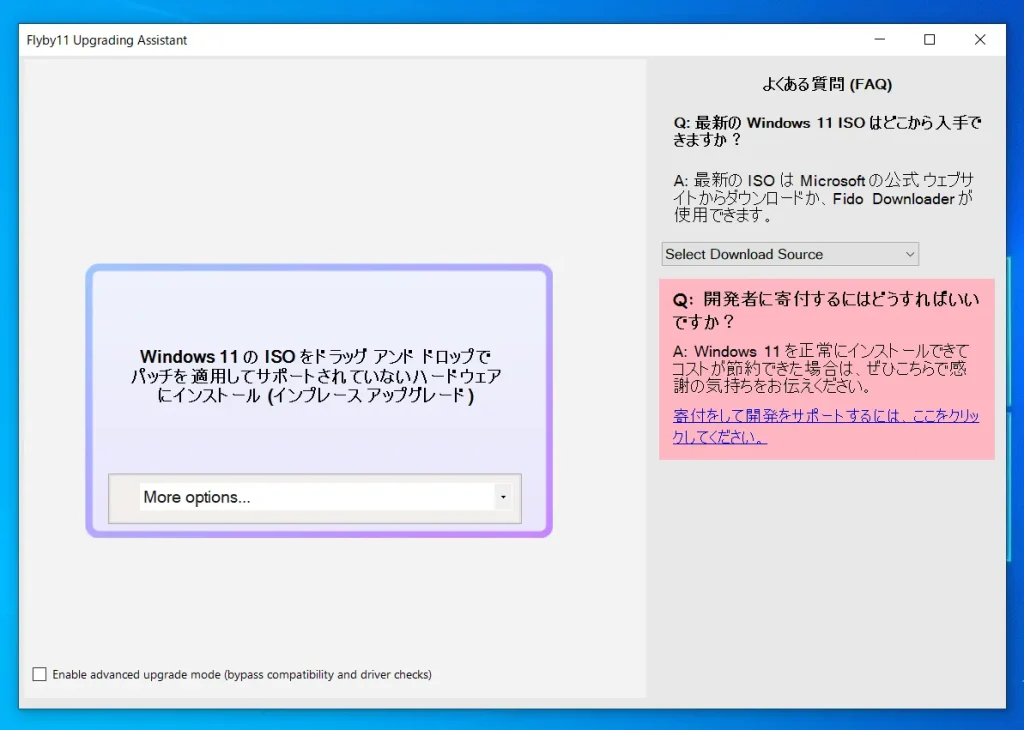The width and height of the screenshot is (1024, 730).
Task: Click the question about donating to the developer
Action: [825, 310]
